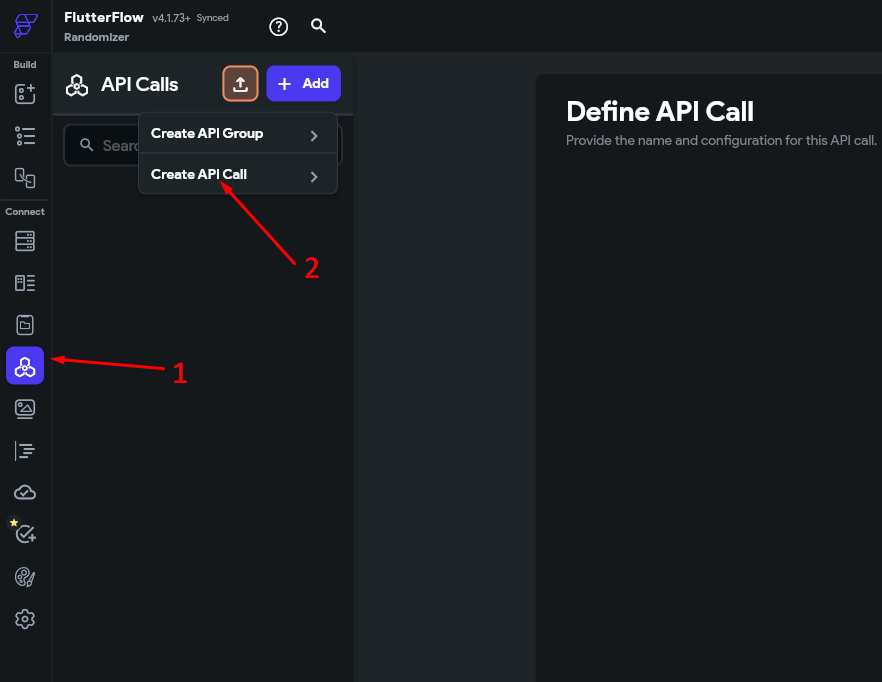Open the widget tree icon under Build
This screenshot has width=882, height=682.
24,135
